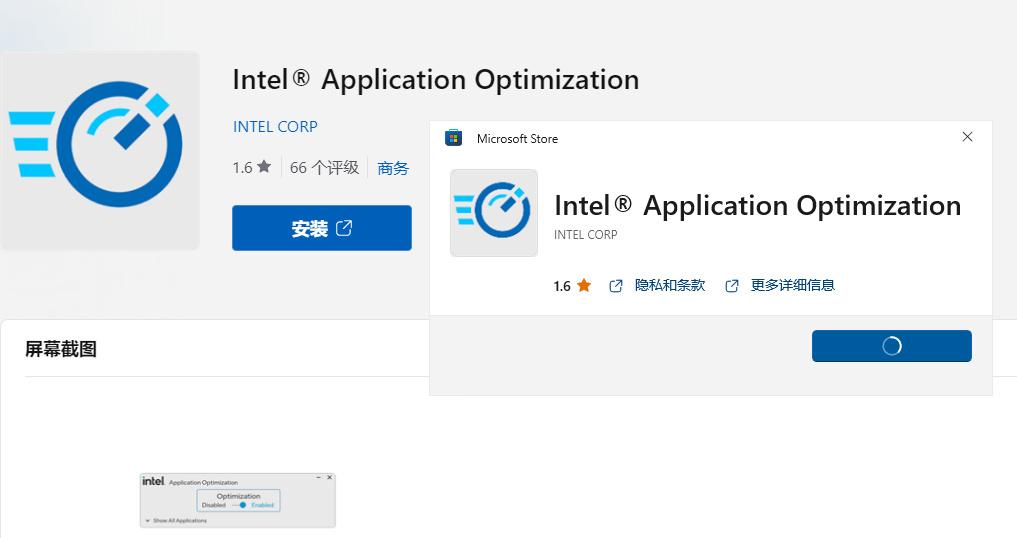Image resolution: width=1017 pixels, height=538 pixels.
Task: Click the large Intel Application Optimization app icon
Action: [x=99, y=150]
